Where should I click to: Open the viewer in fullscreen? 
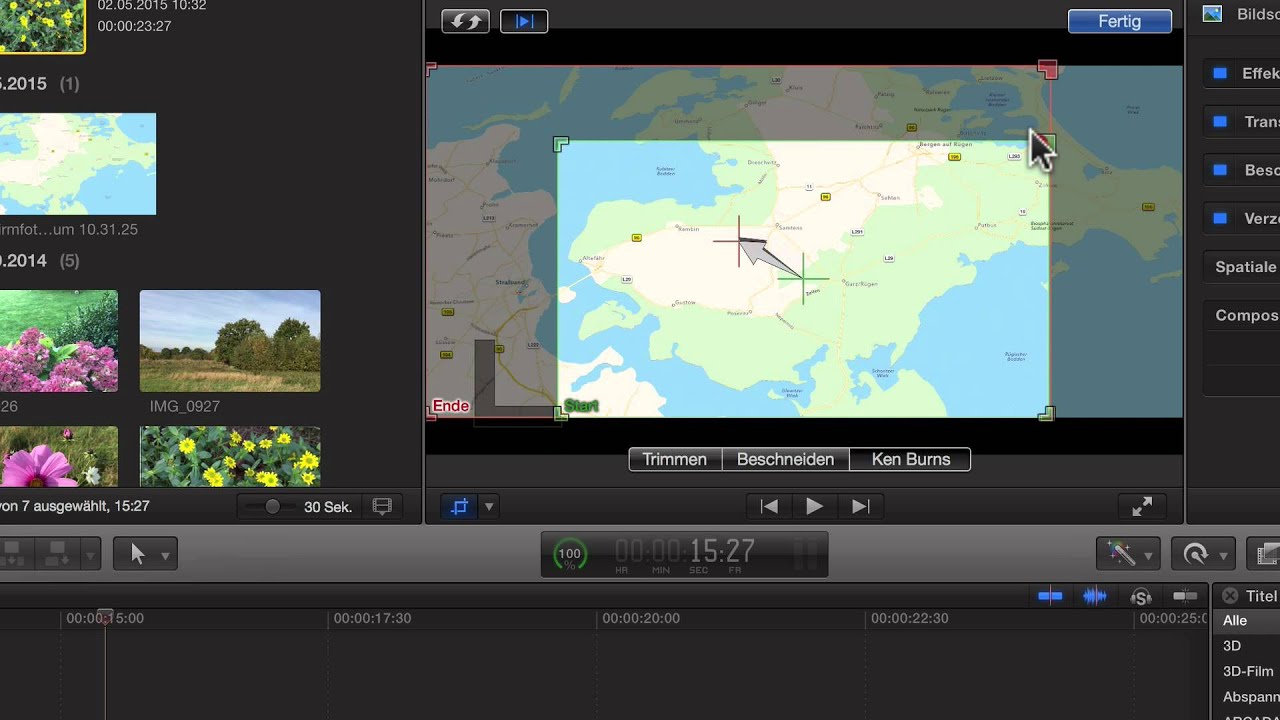[1142, 507]
